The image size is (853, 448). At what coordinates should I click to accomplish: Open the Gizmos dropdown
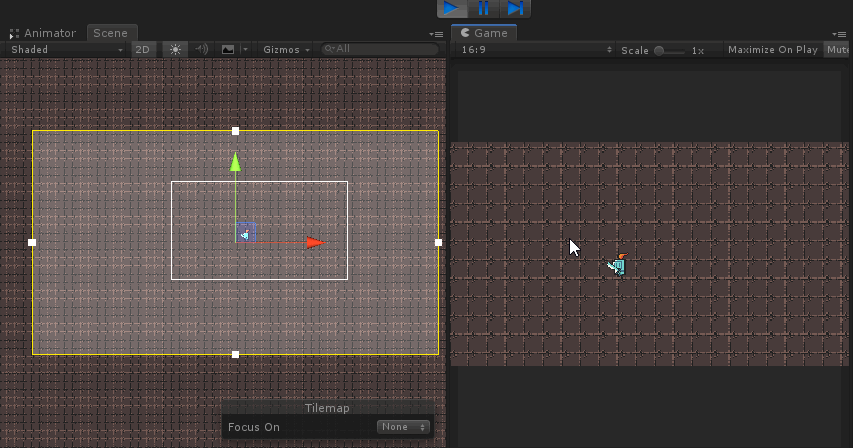tap(286, 49)
